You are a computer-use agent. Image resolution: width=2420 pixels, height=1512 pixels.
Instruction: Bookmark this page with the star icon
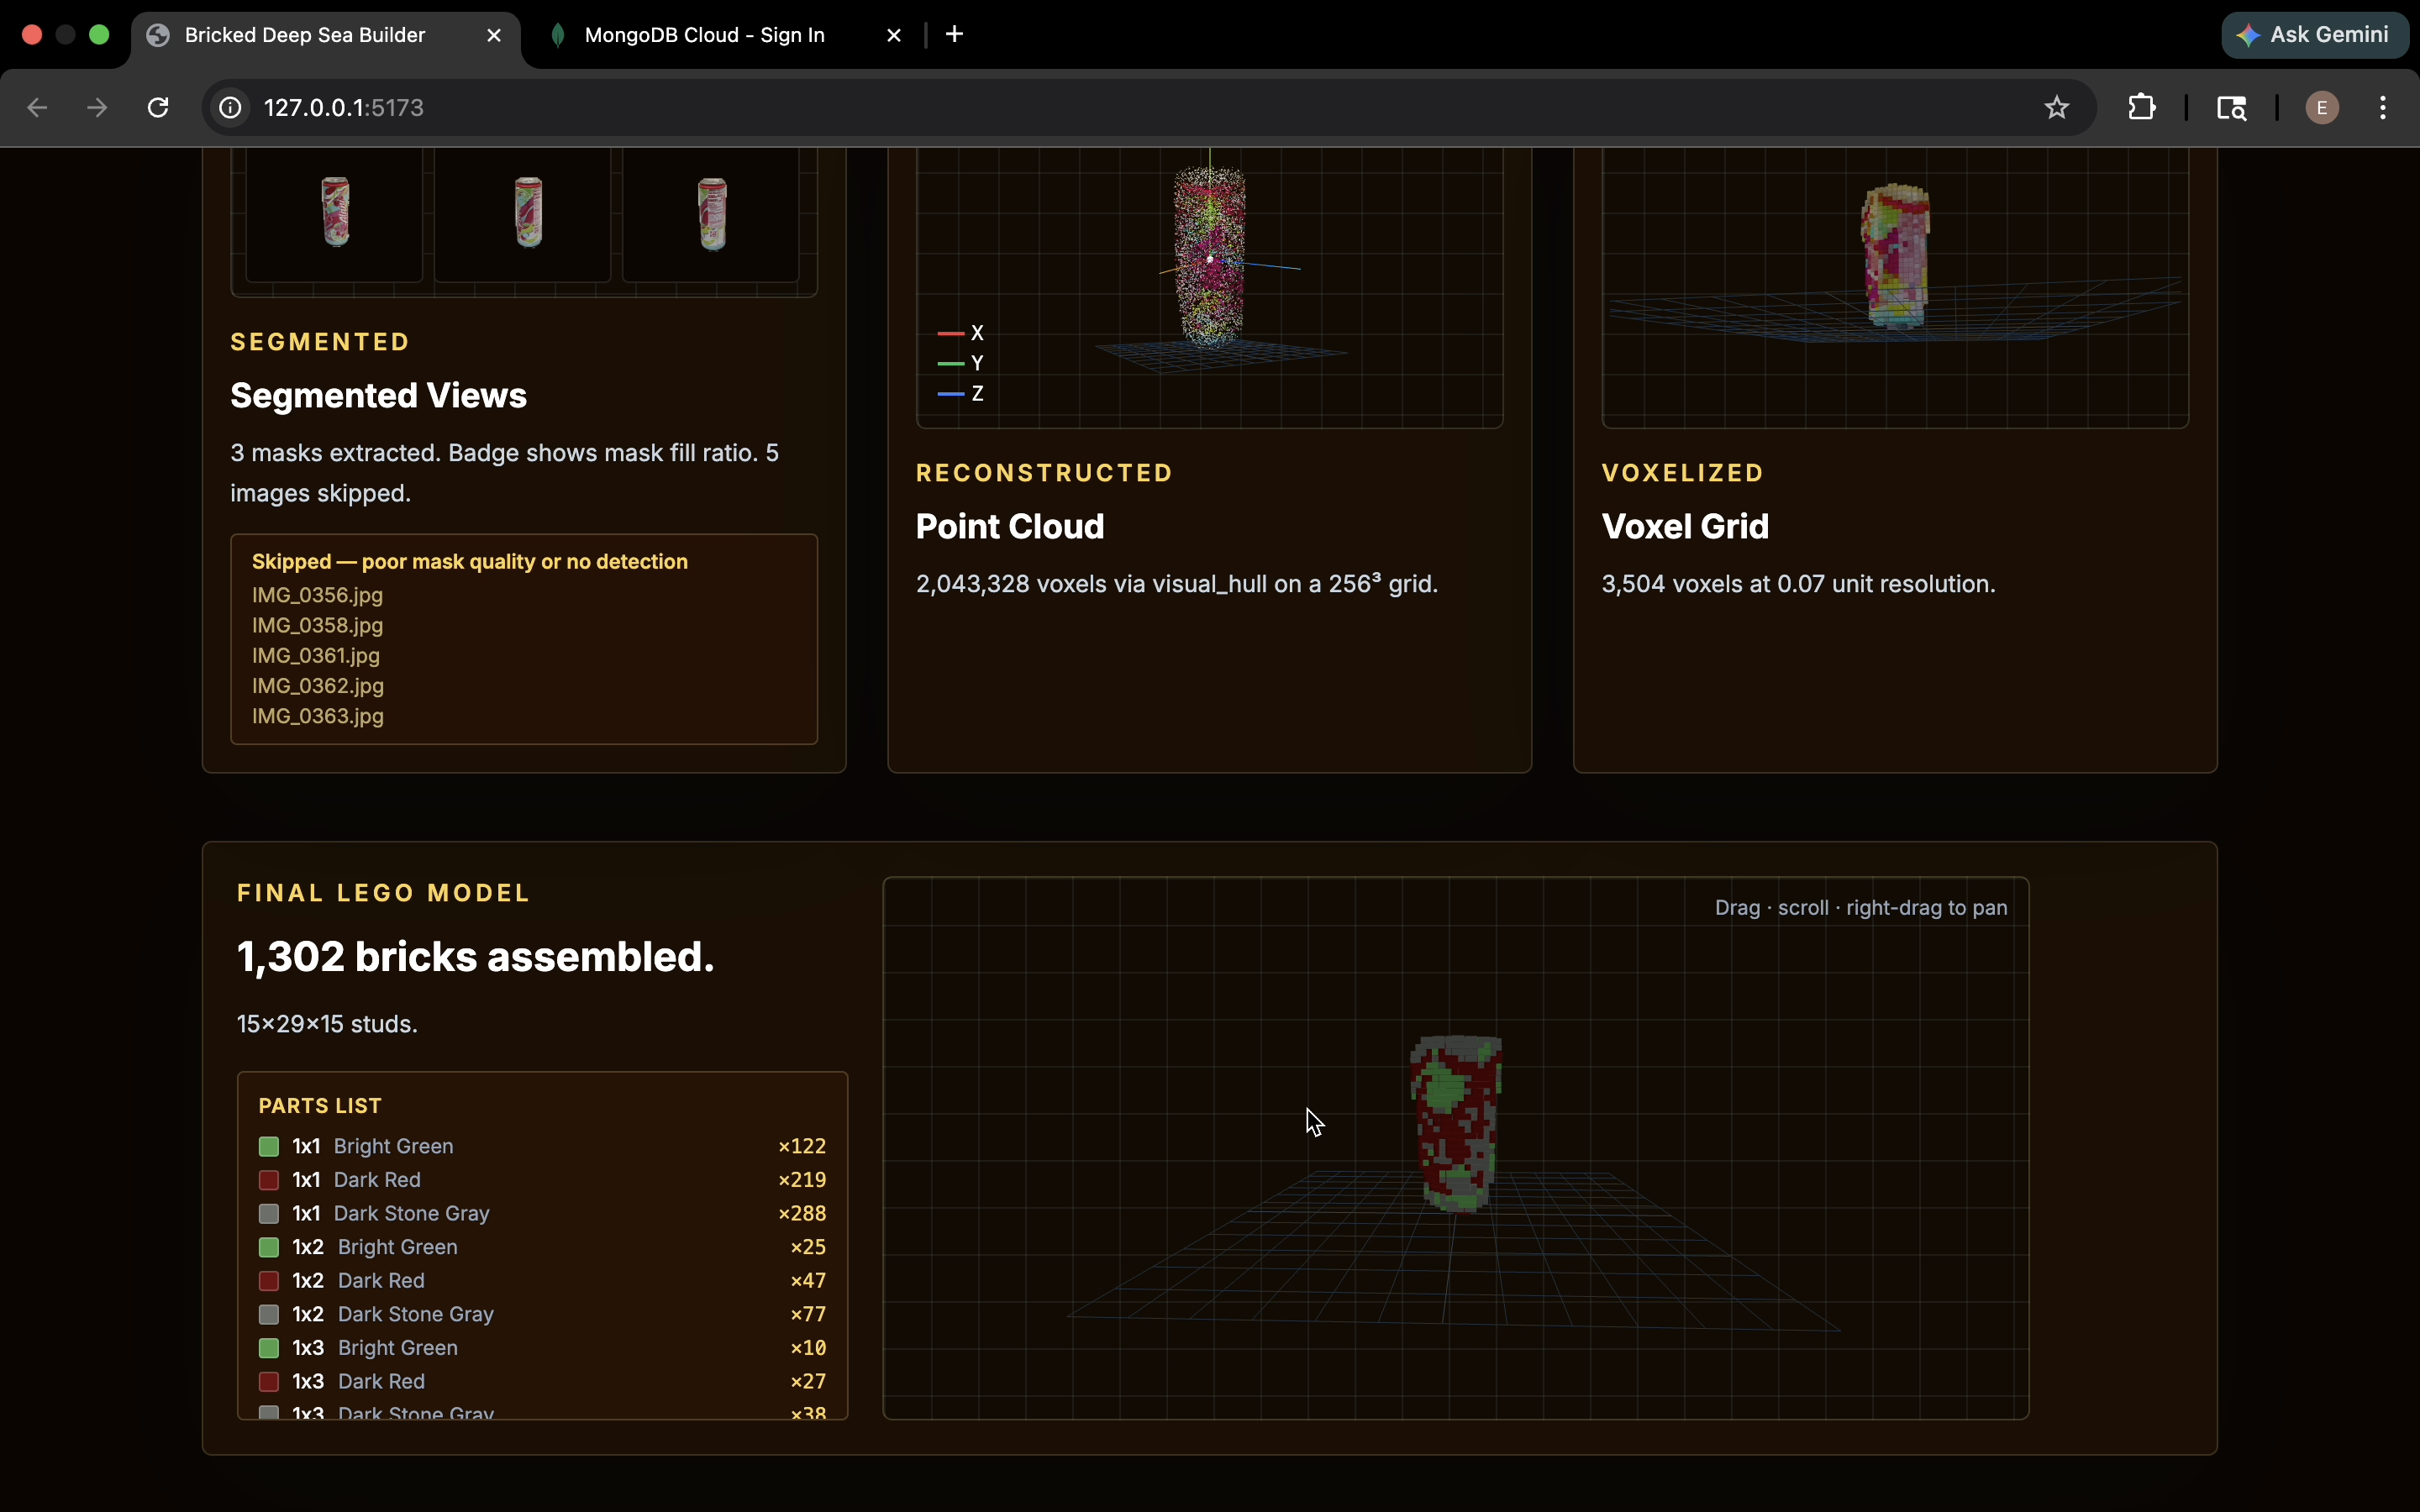(x=2056, y=107)
